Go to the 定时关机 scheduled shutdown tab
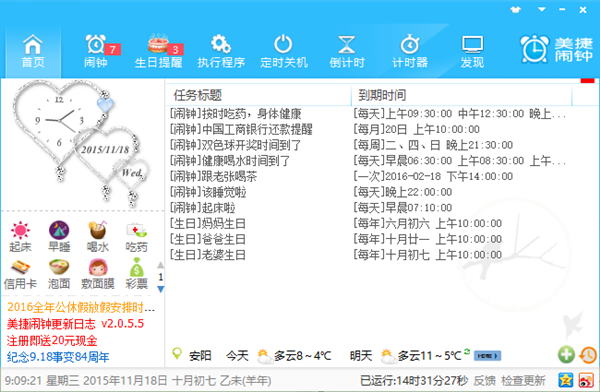Image resolution: width=600 pixels, height=392 pixels. click(284, 51)
